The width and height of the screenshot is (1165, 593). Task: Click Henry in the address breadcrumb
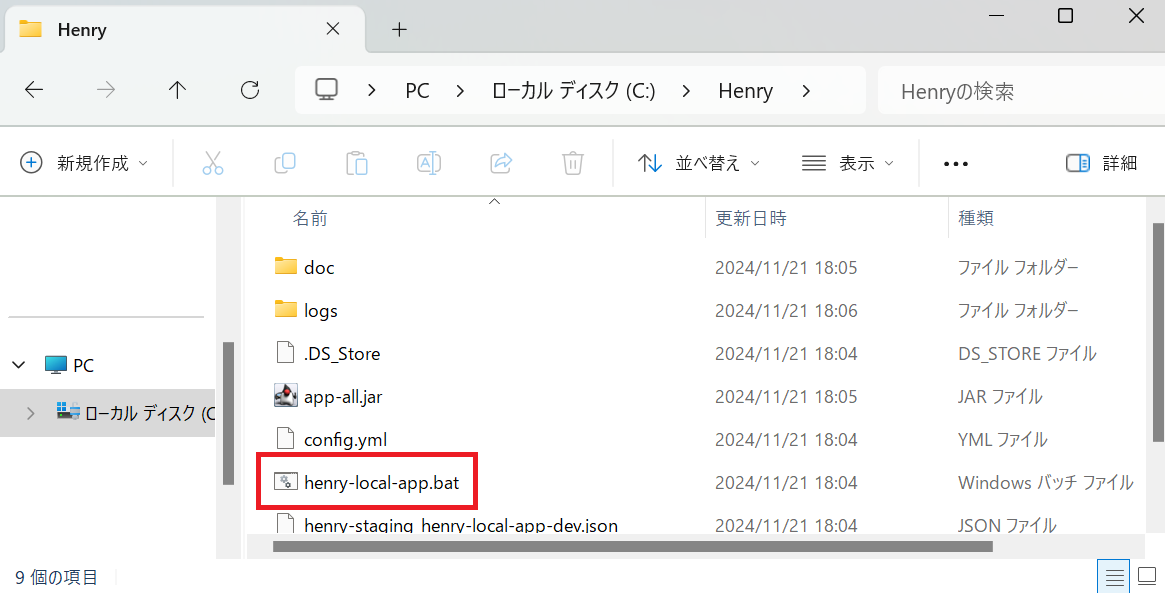[745, 91]
